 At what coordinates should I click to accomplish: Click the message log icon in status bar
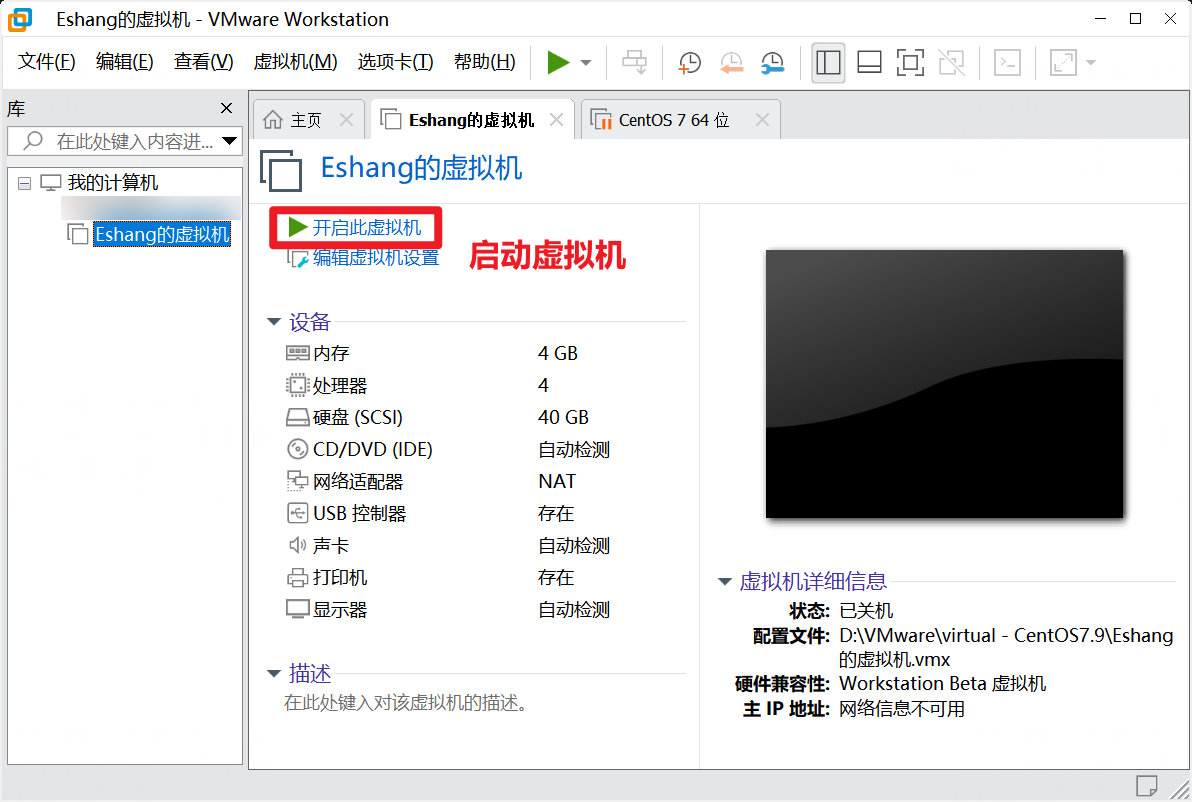[1146, 785]
